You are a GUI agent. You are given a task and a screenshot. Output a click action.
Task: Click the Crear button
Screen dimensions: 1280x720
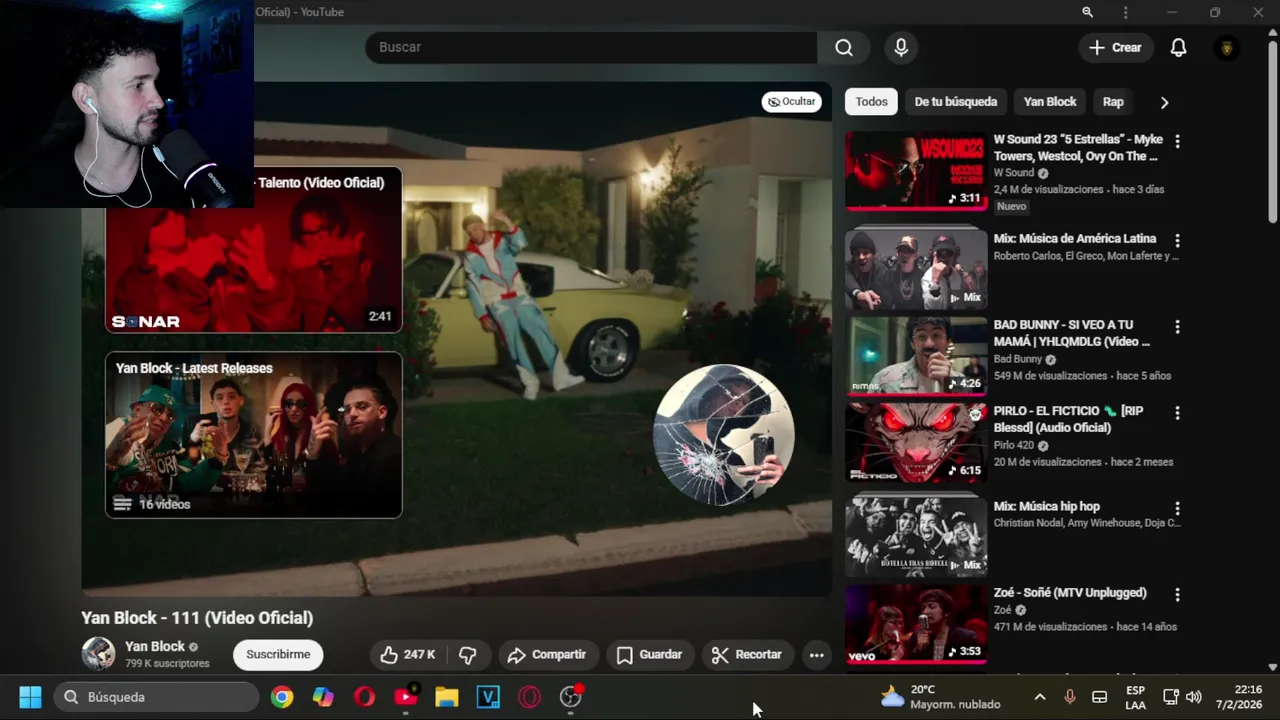[x=1115, y=48]
